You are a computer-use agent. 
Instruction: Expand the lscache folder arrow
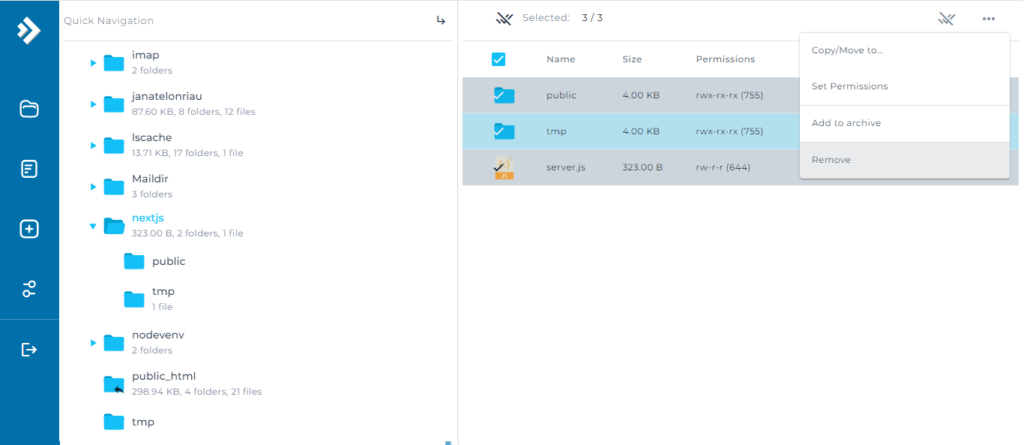click(93, 145)
